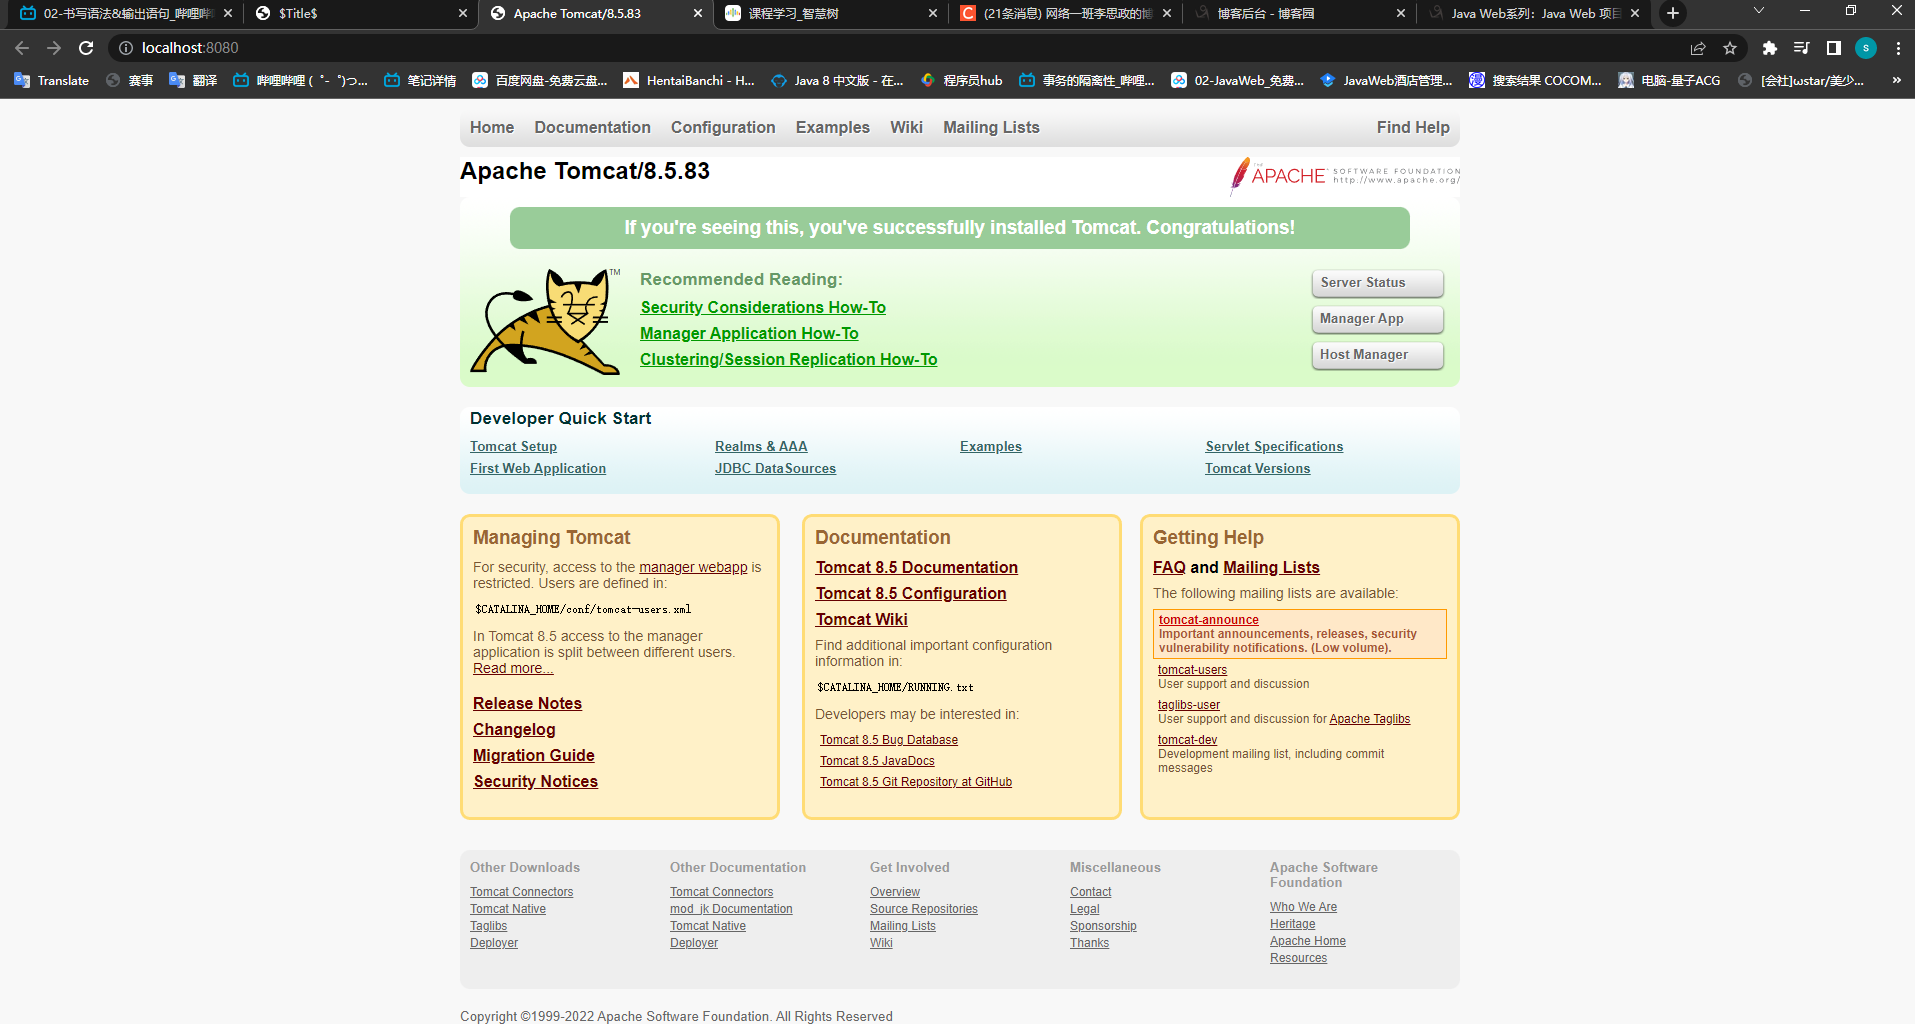Screen dimensions: 1915x1024
Task: Click the Manager App button
Action: pos(1377,319)
